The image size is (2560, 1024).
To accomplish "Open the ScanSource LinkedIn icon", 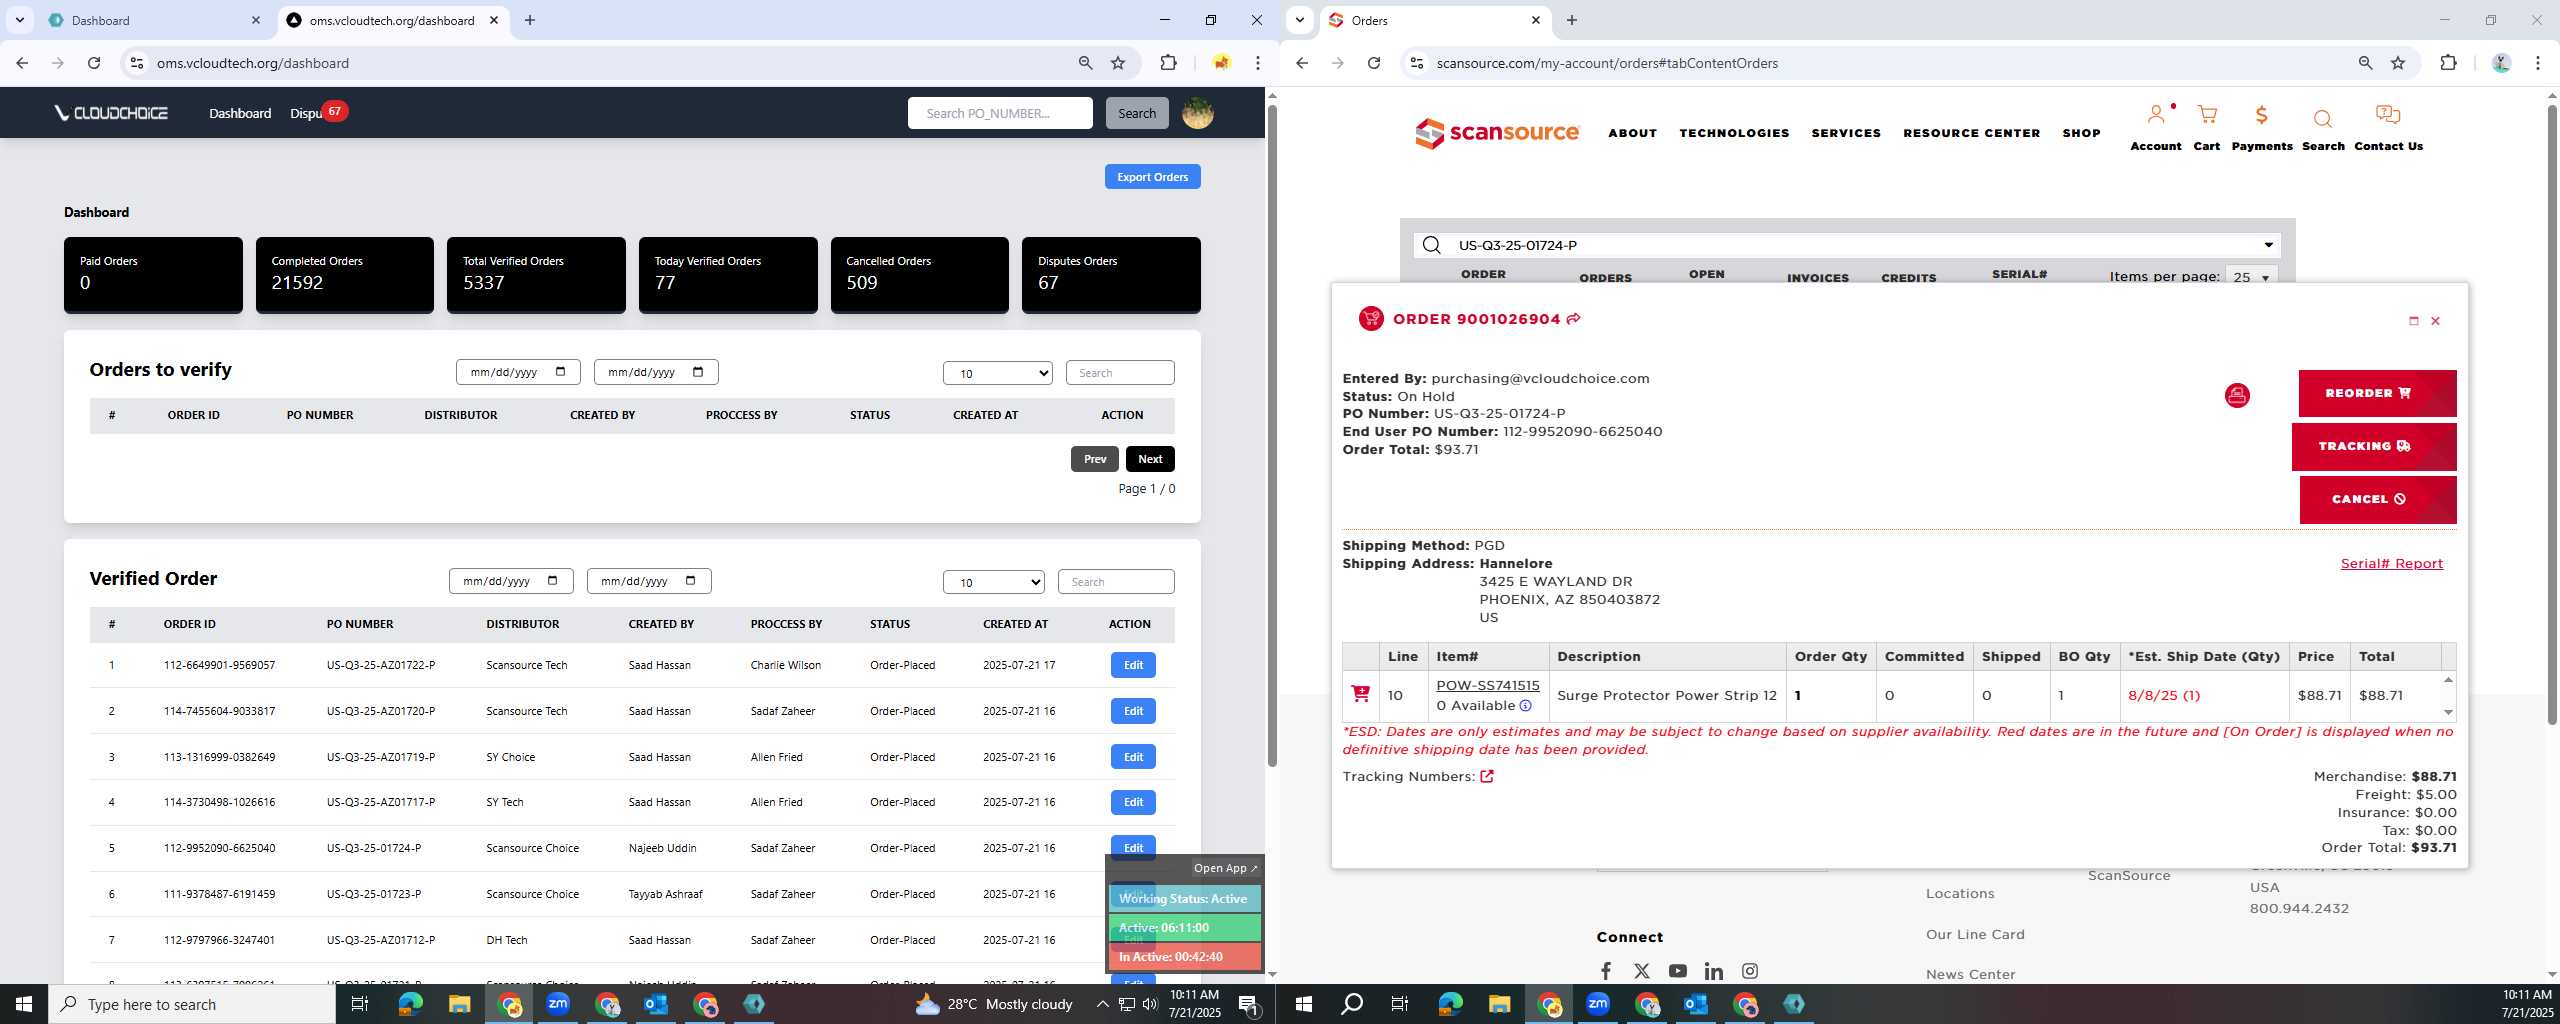I will coord(1713,971).
